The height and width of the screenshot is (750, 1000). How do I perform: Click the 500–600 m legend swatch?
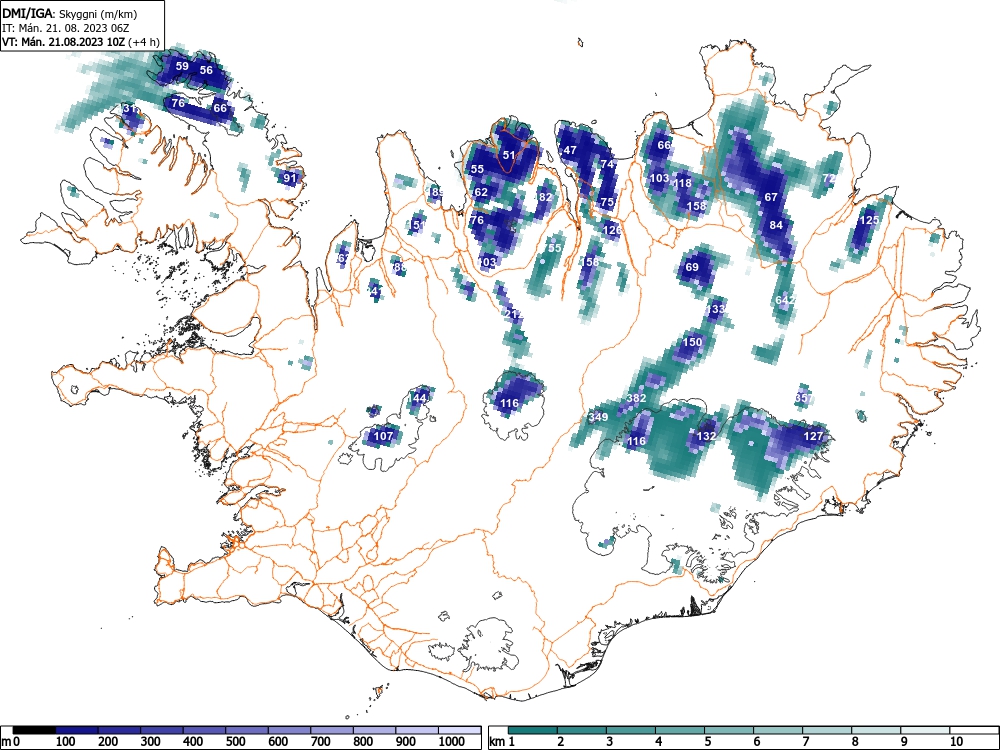click(x=247, y=730)
